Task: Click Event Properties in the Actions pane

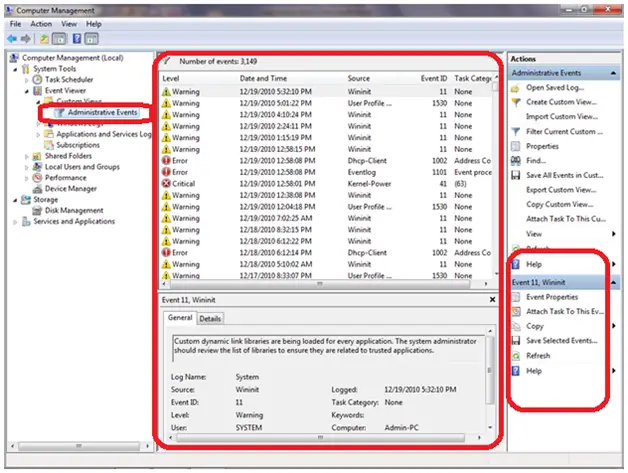Action: [552, 297]
